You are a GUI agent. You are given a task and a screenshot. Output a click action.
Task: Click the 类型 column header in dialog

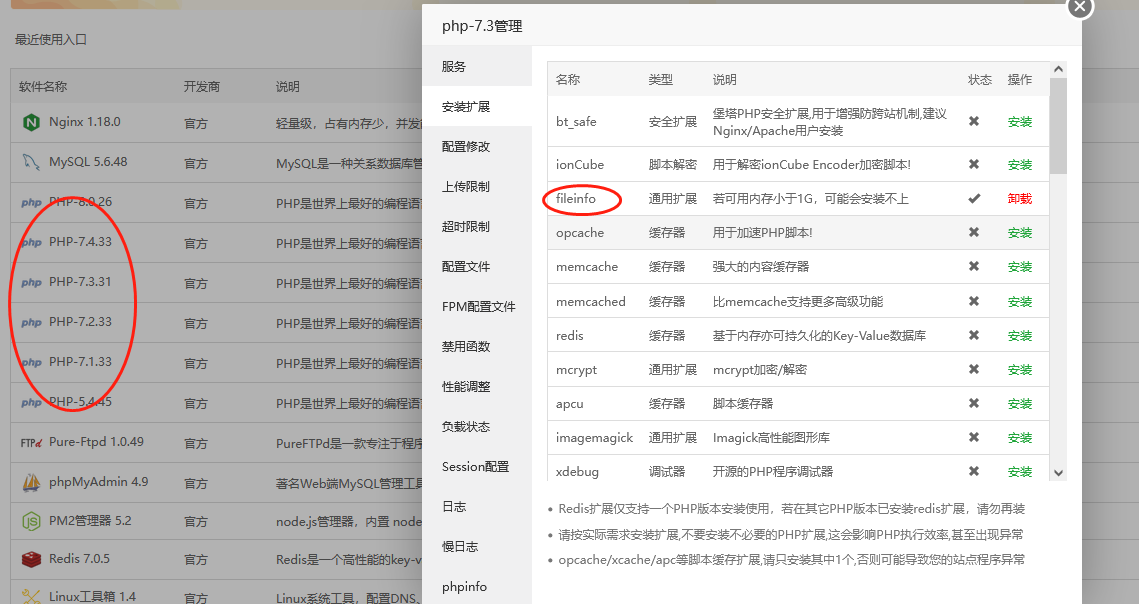(661, 79)
